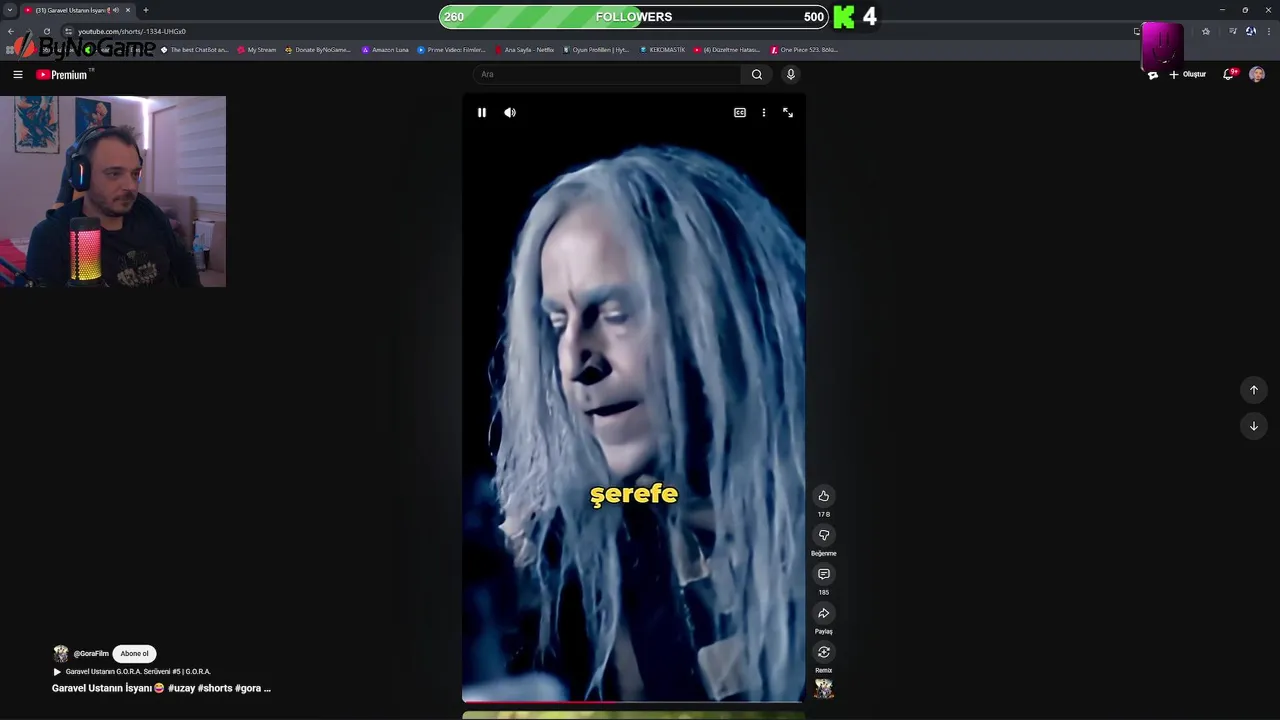
Task: Open the Chrome profile avatar
Action: click(x=1251, y=31)
